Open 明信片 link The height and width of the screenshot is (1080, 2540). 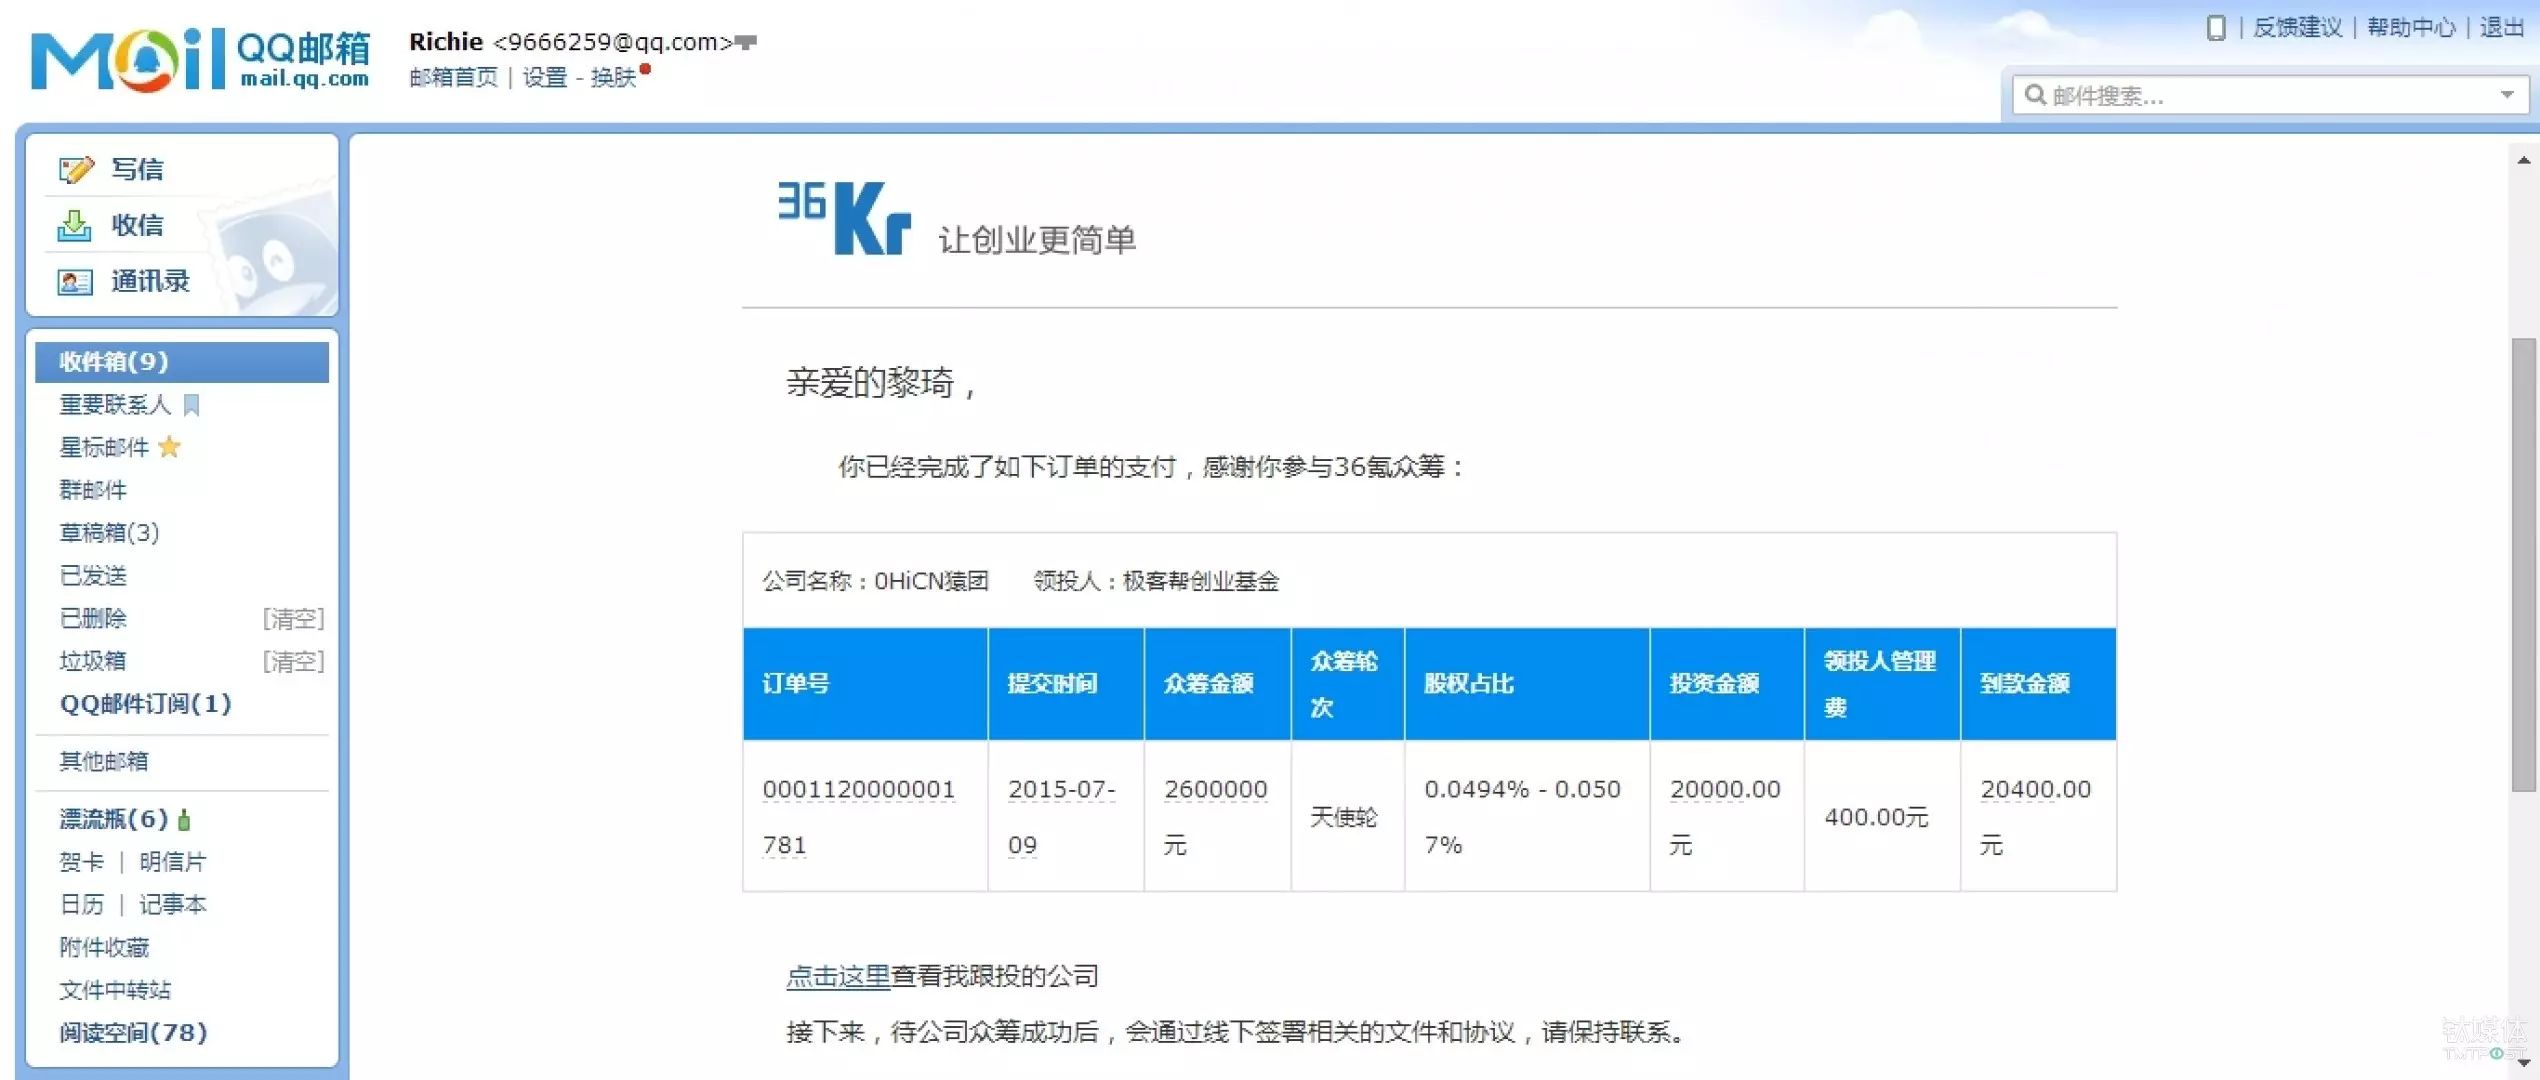[x=173, y=862]
